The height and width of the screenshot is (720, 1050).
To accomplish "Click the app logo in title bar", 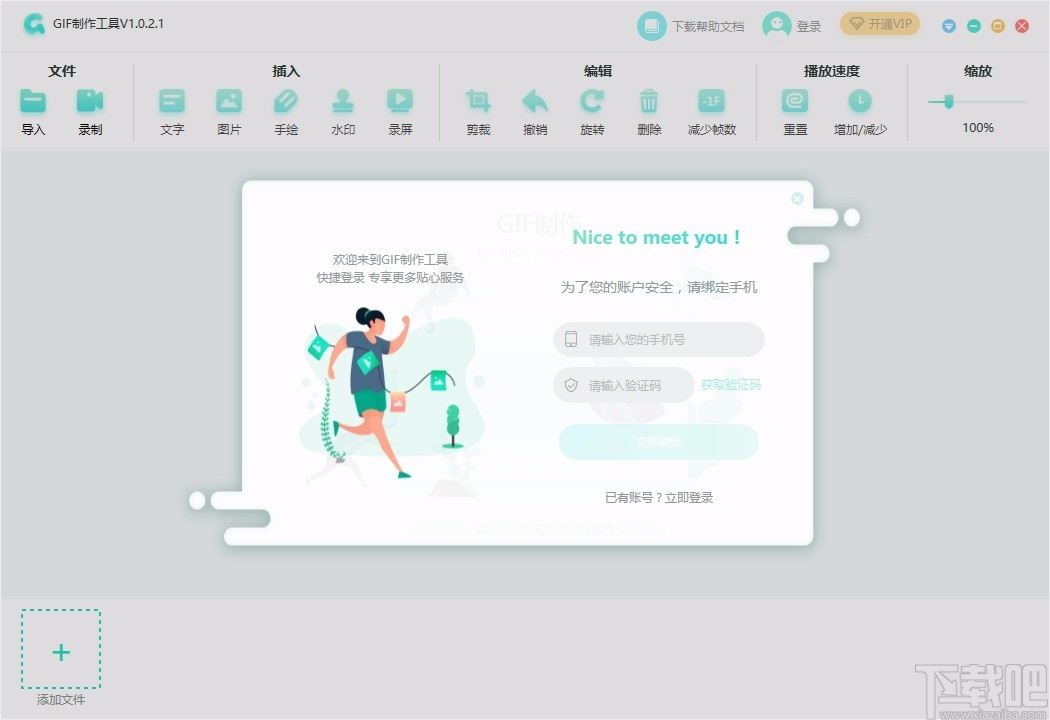I will pyautogui.click(x=34, y=24).
